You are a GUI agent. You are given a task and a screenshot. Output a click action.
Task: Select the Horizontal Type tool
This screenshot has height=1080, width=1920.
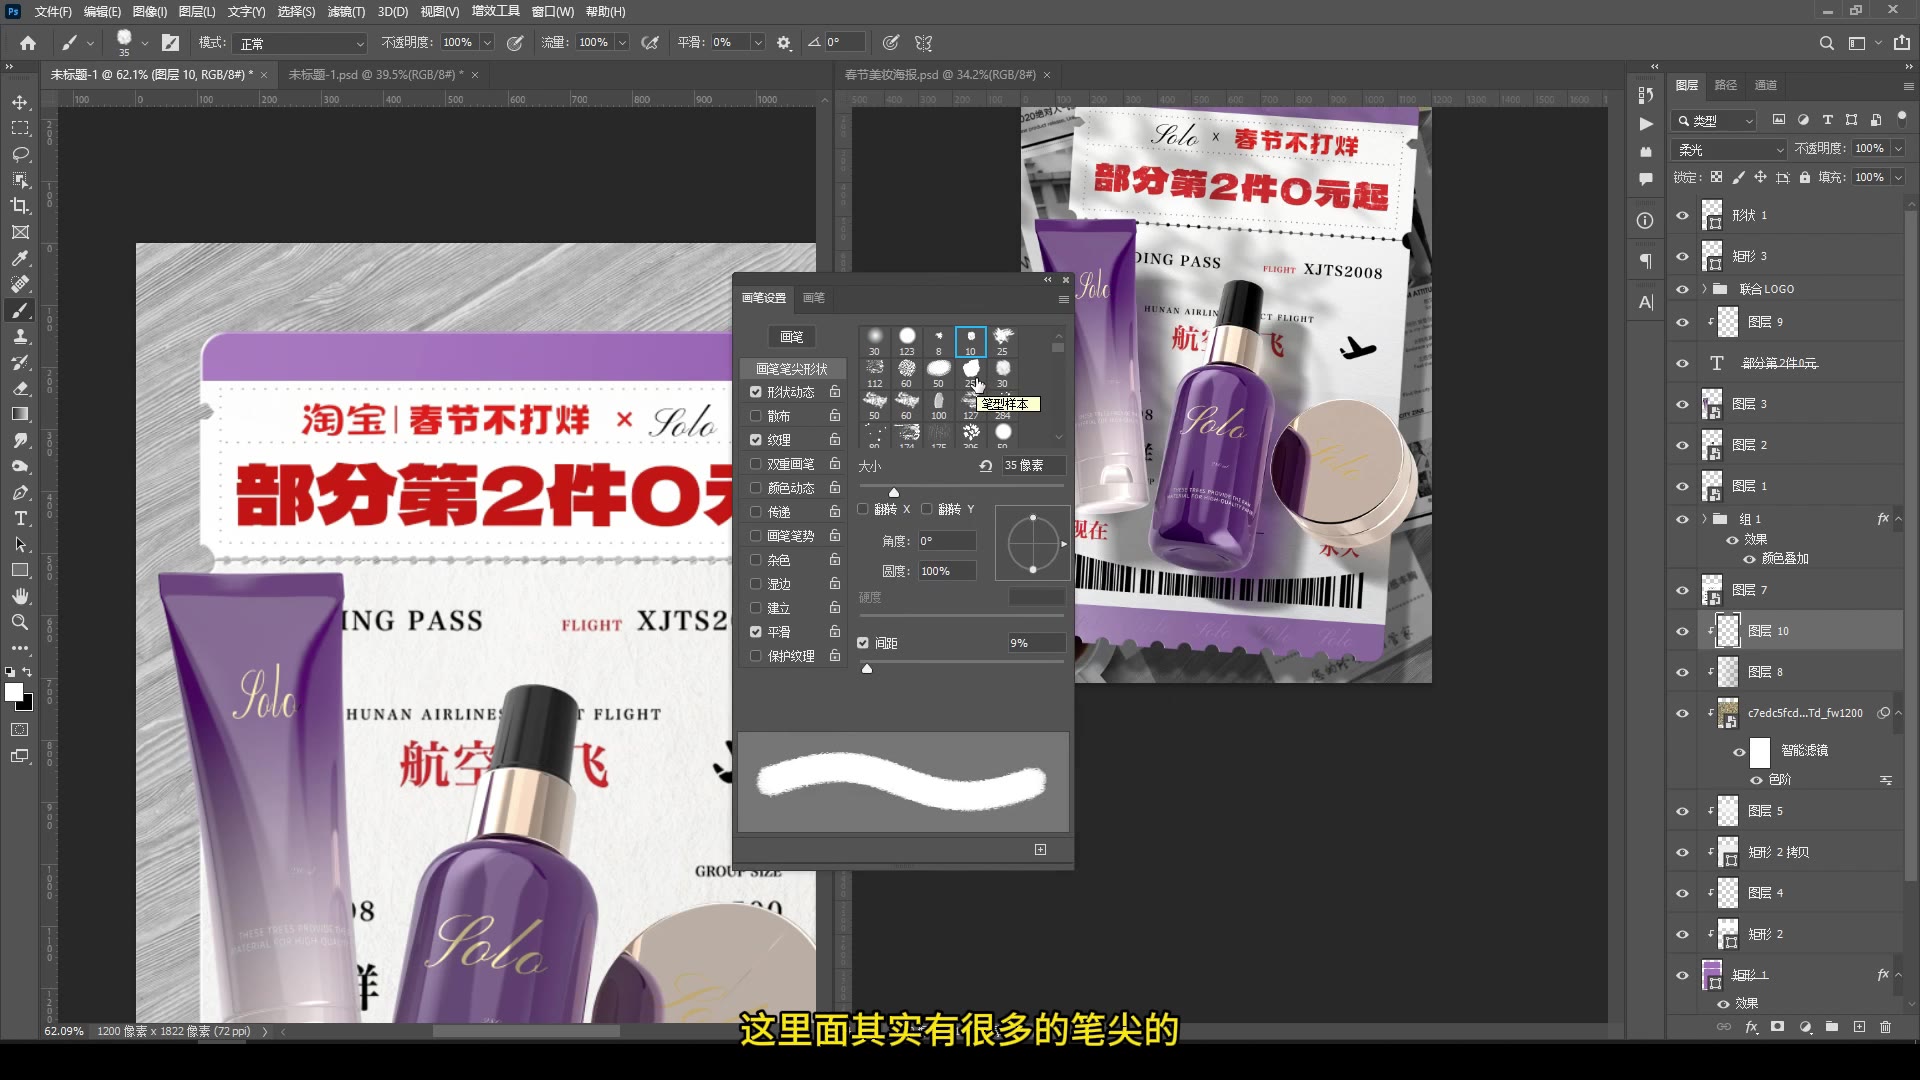point(20,519)
